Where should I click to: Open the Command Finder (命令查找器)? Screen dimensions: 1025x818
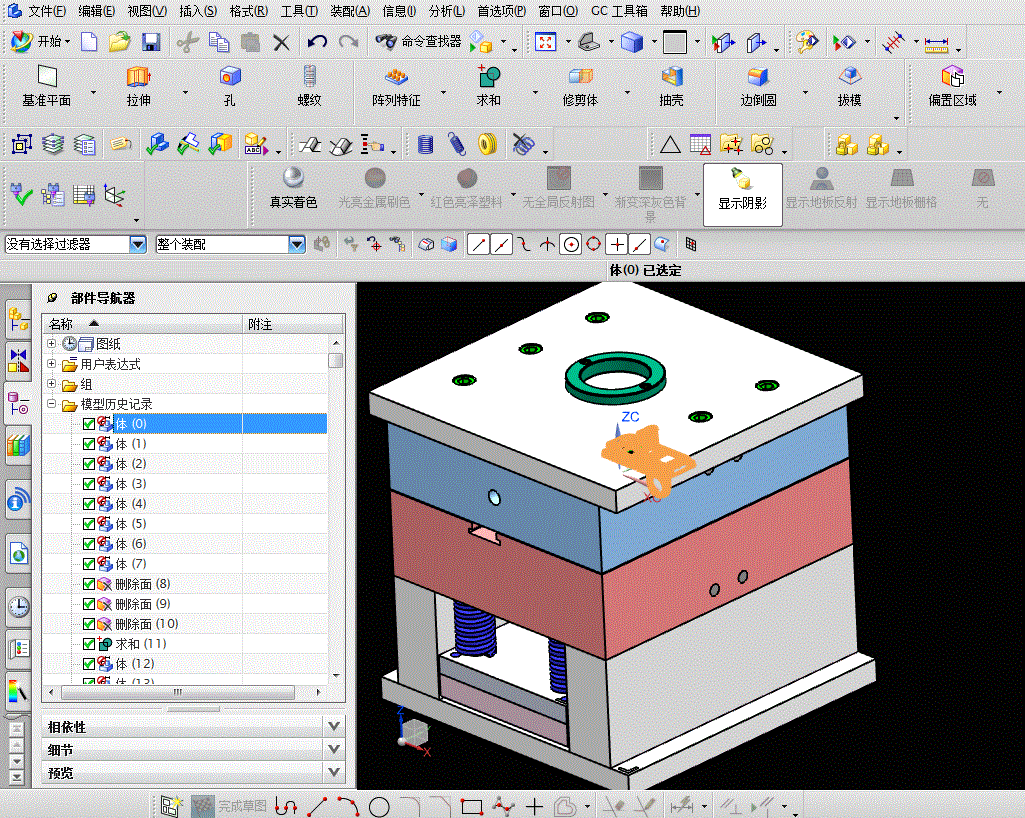(x=418, y=42)
